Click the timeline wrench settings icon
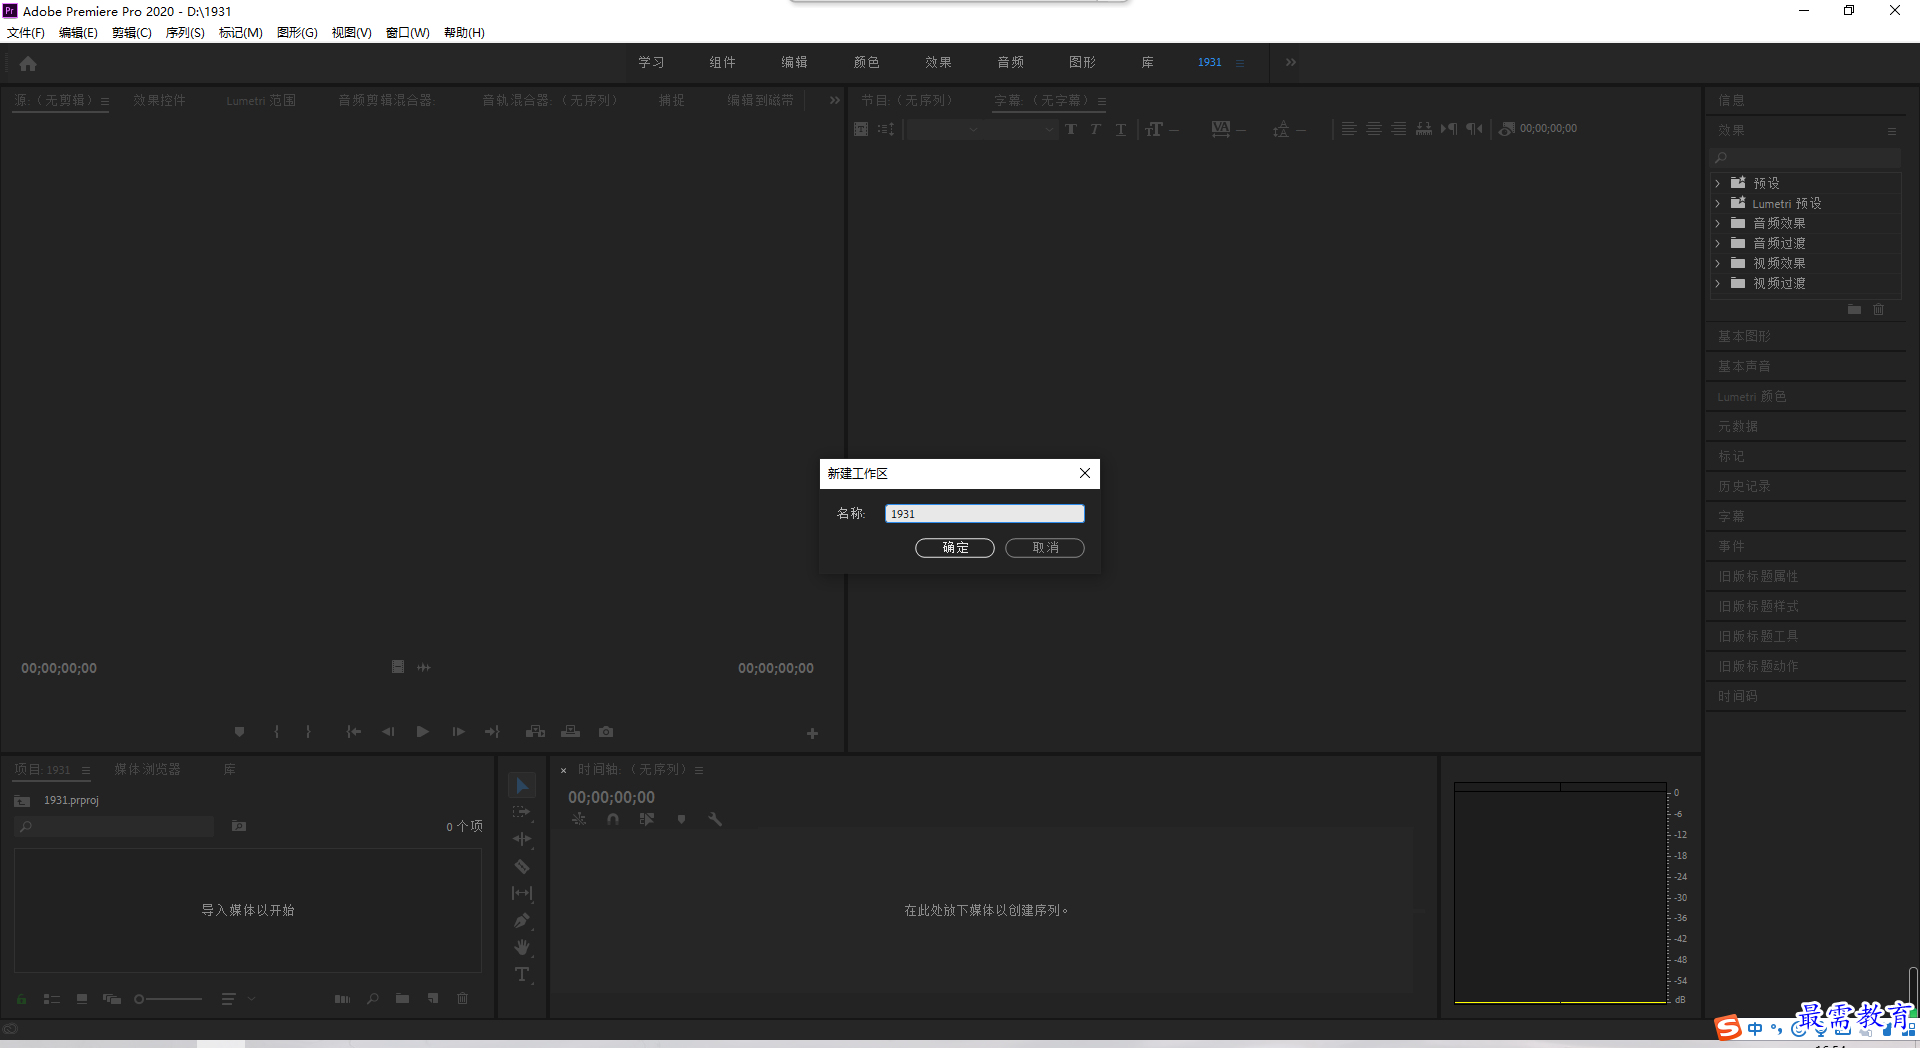 [x=715, y=819]
